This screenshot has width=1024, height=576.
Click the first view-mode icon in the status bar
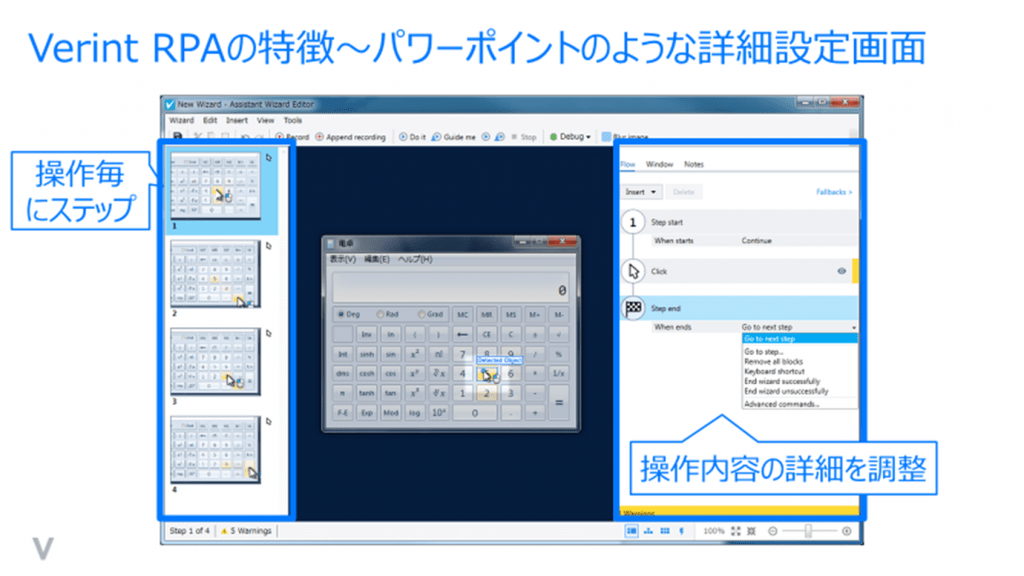coord(632,531)
